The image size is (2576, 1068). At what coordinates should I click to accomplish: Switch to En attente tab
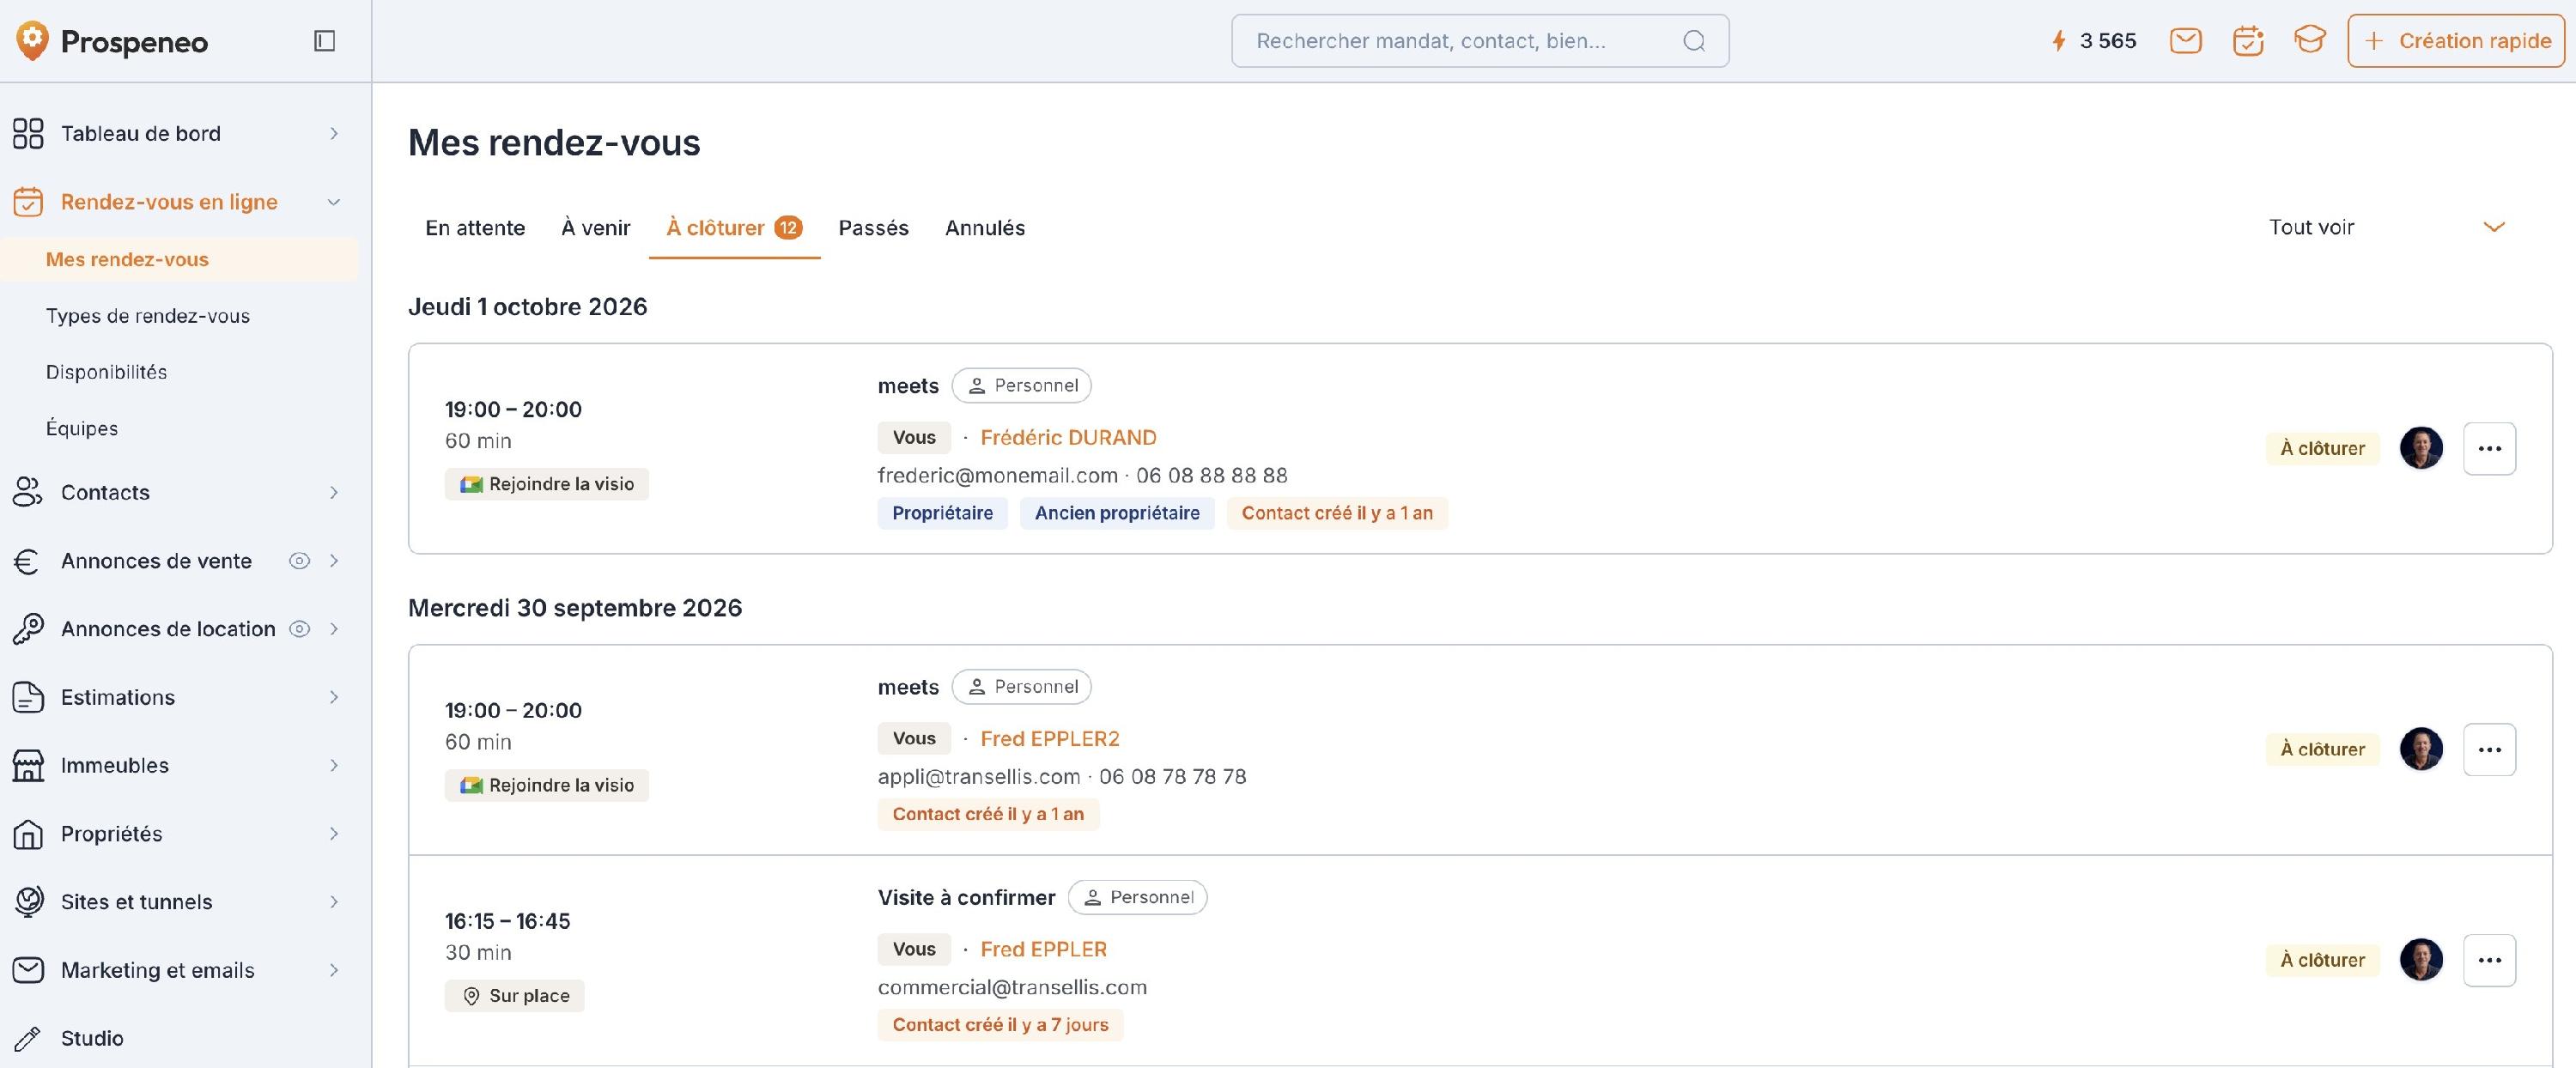[475, 228]
